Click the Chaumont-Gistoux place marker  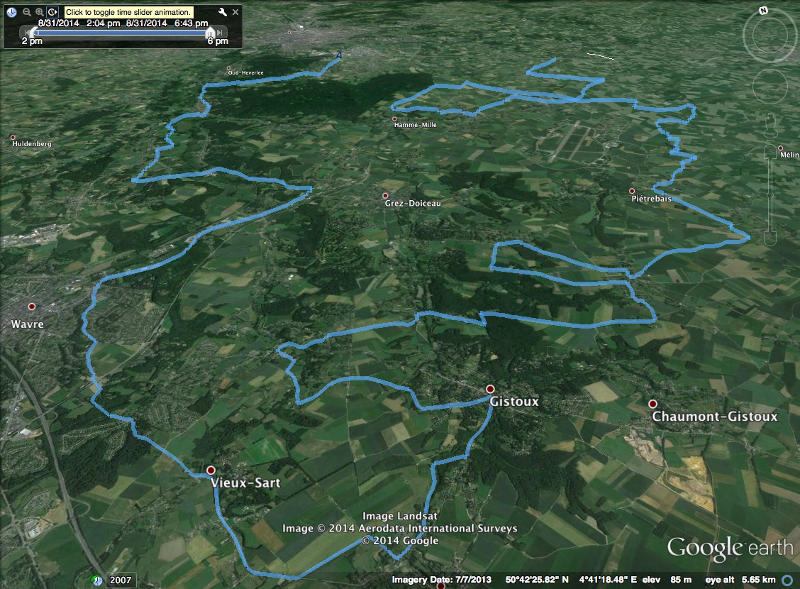tap(653, 403)
